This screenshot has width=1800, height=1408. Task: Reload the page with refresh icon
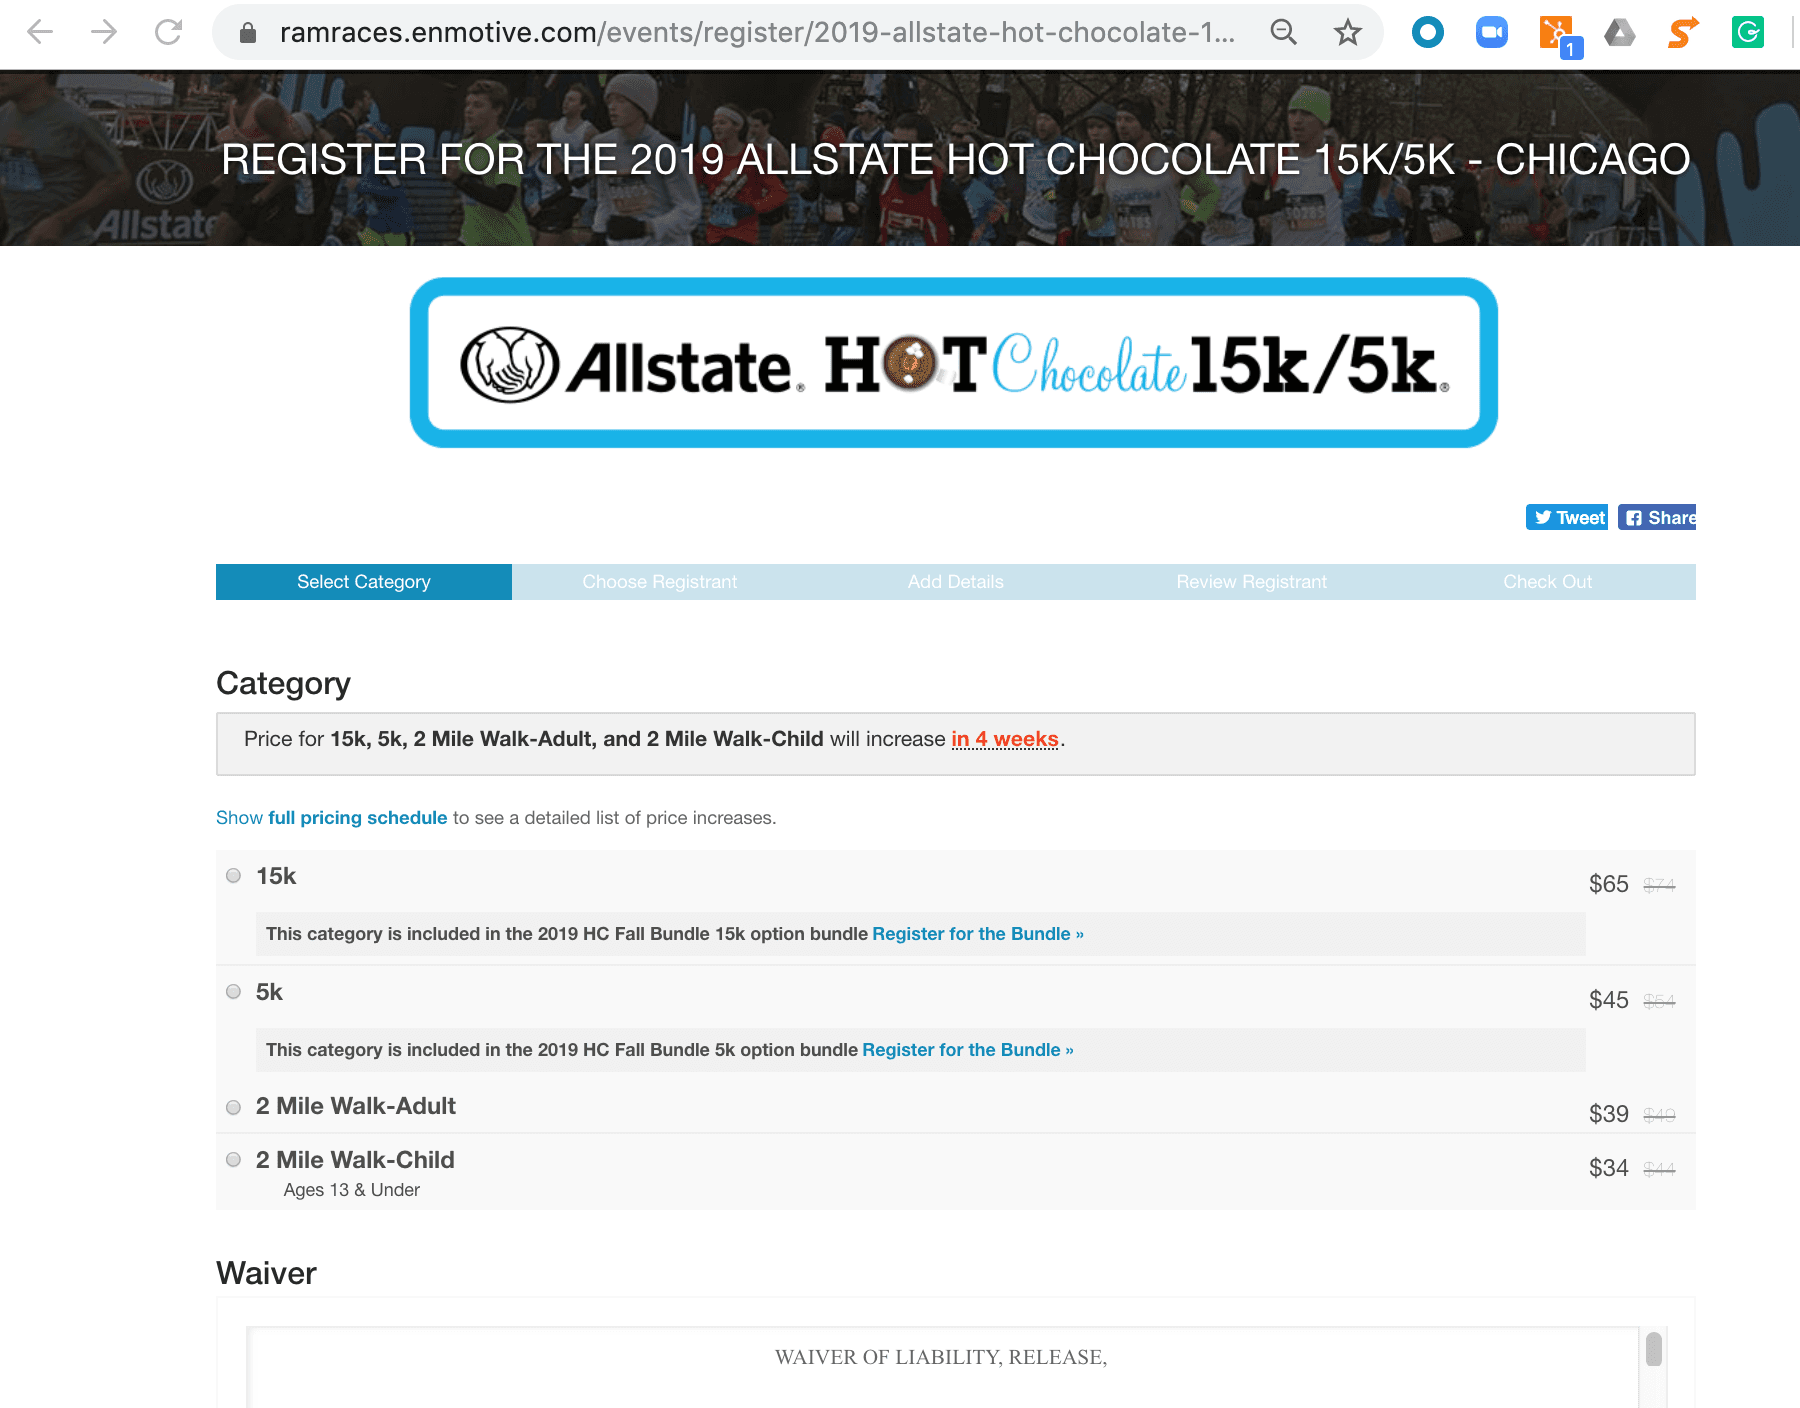point(168,33)
